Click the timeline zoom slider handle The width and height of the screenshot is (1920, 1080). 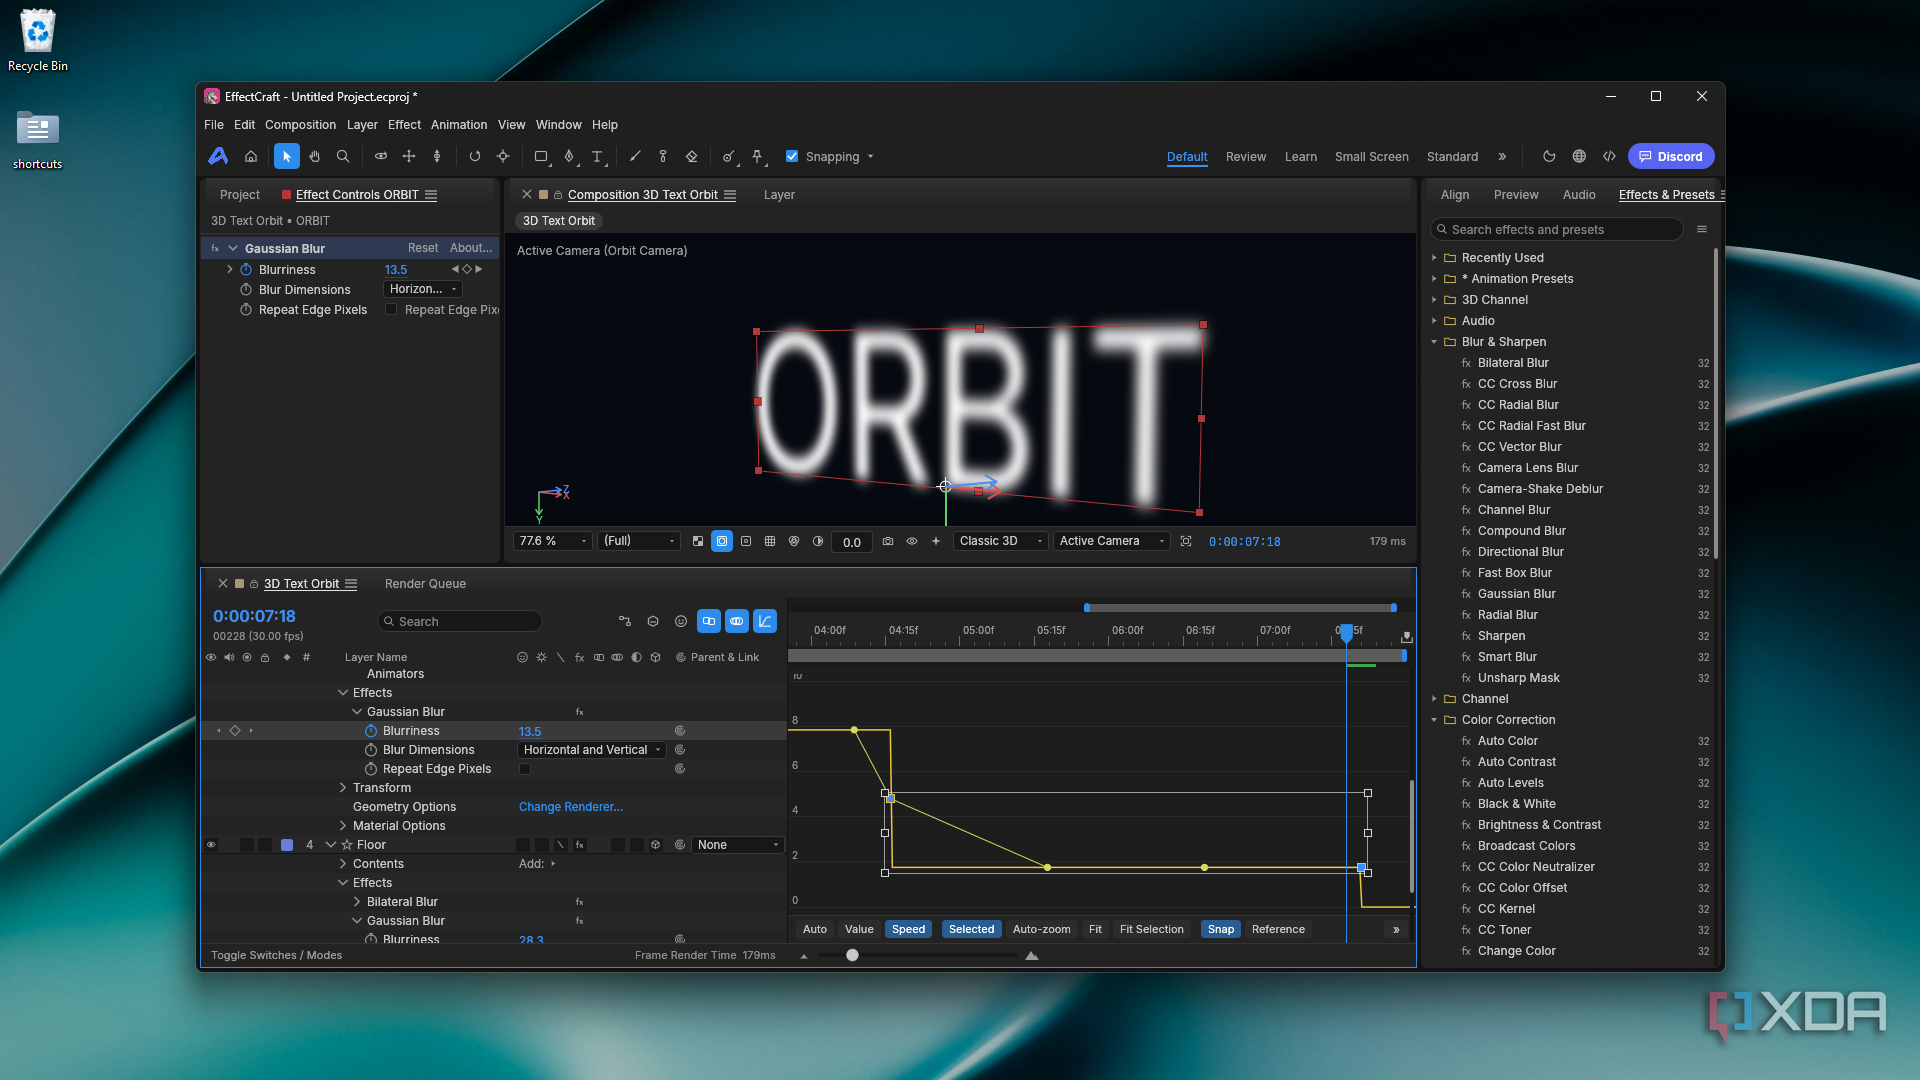pyautogui.click(x=852, y=955)
